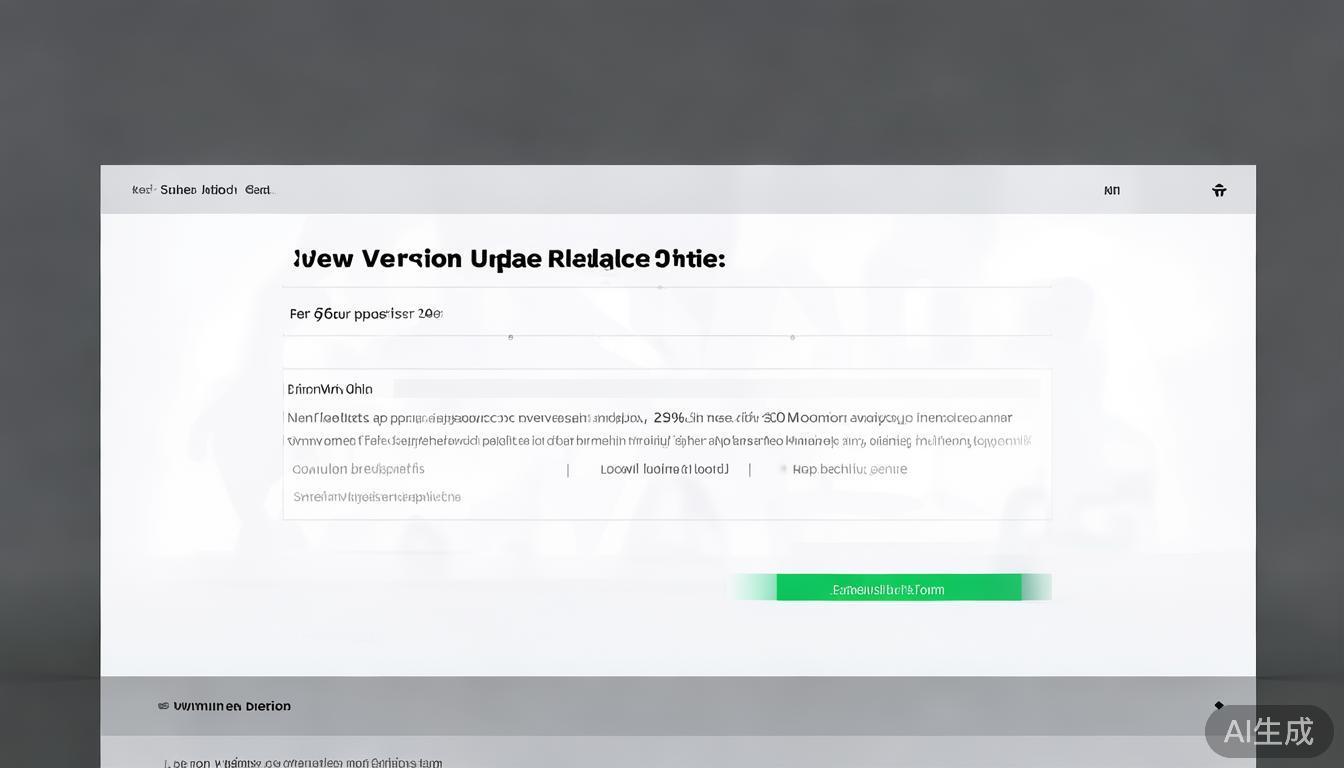Expand the faded "Srnelanvlygeisencepiichne" entry
This screenshot has width=1344, height=768.
coord(377,497)
